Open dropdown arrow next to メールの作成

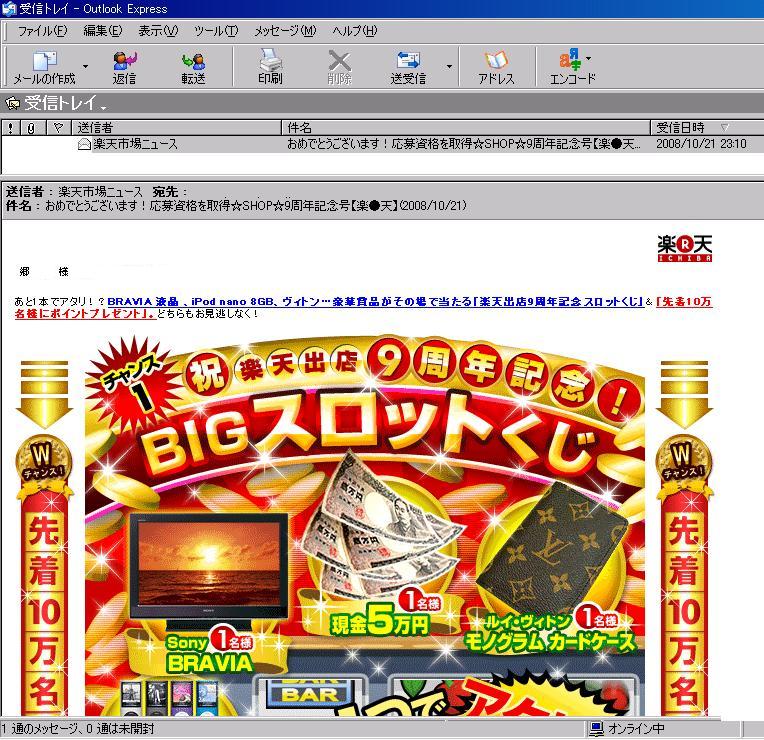click(x=85, y=67)
